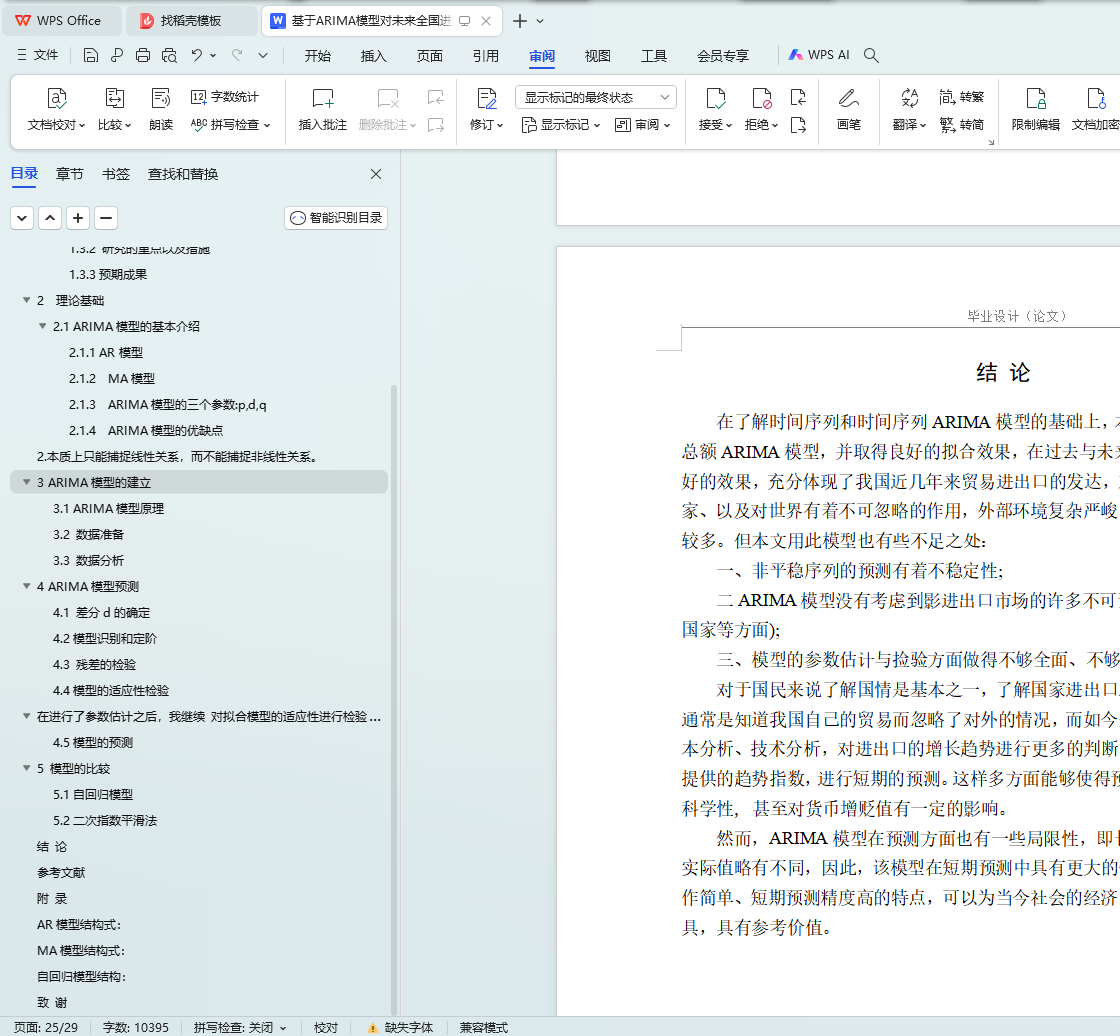Image resolution: width=1120 pixels, height=1036 pixels.
Task: Open Print Preview icon
Action: pyautogui.click(x=169, y=55)
